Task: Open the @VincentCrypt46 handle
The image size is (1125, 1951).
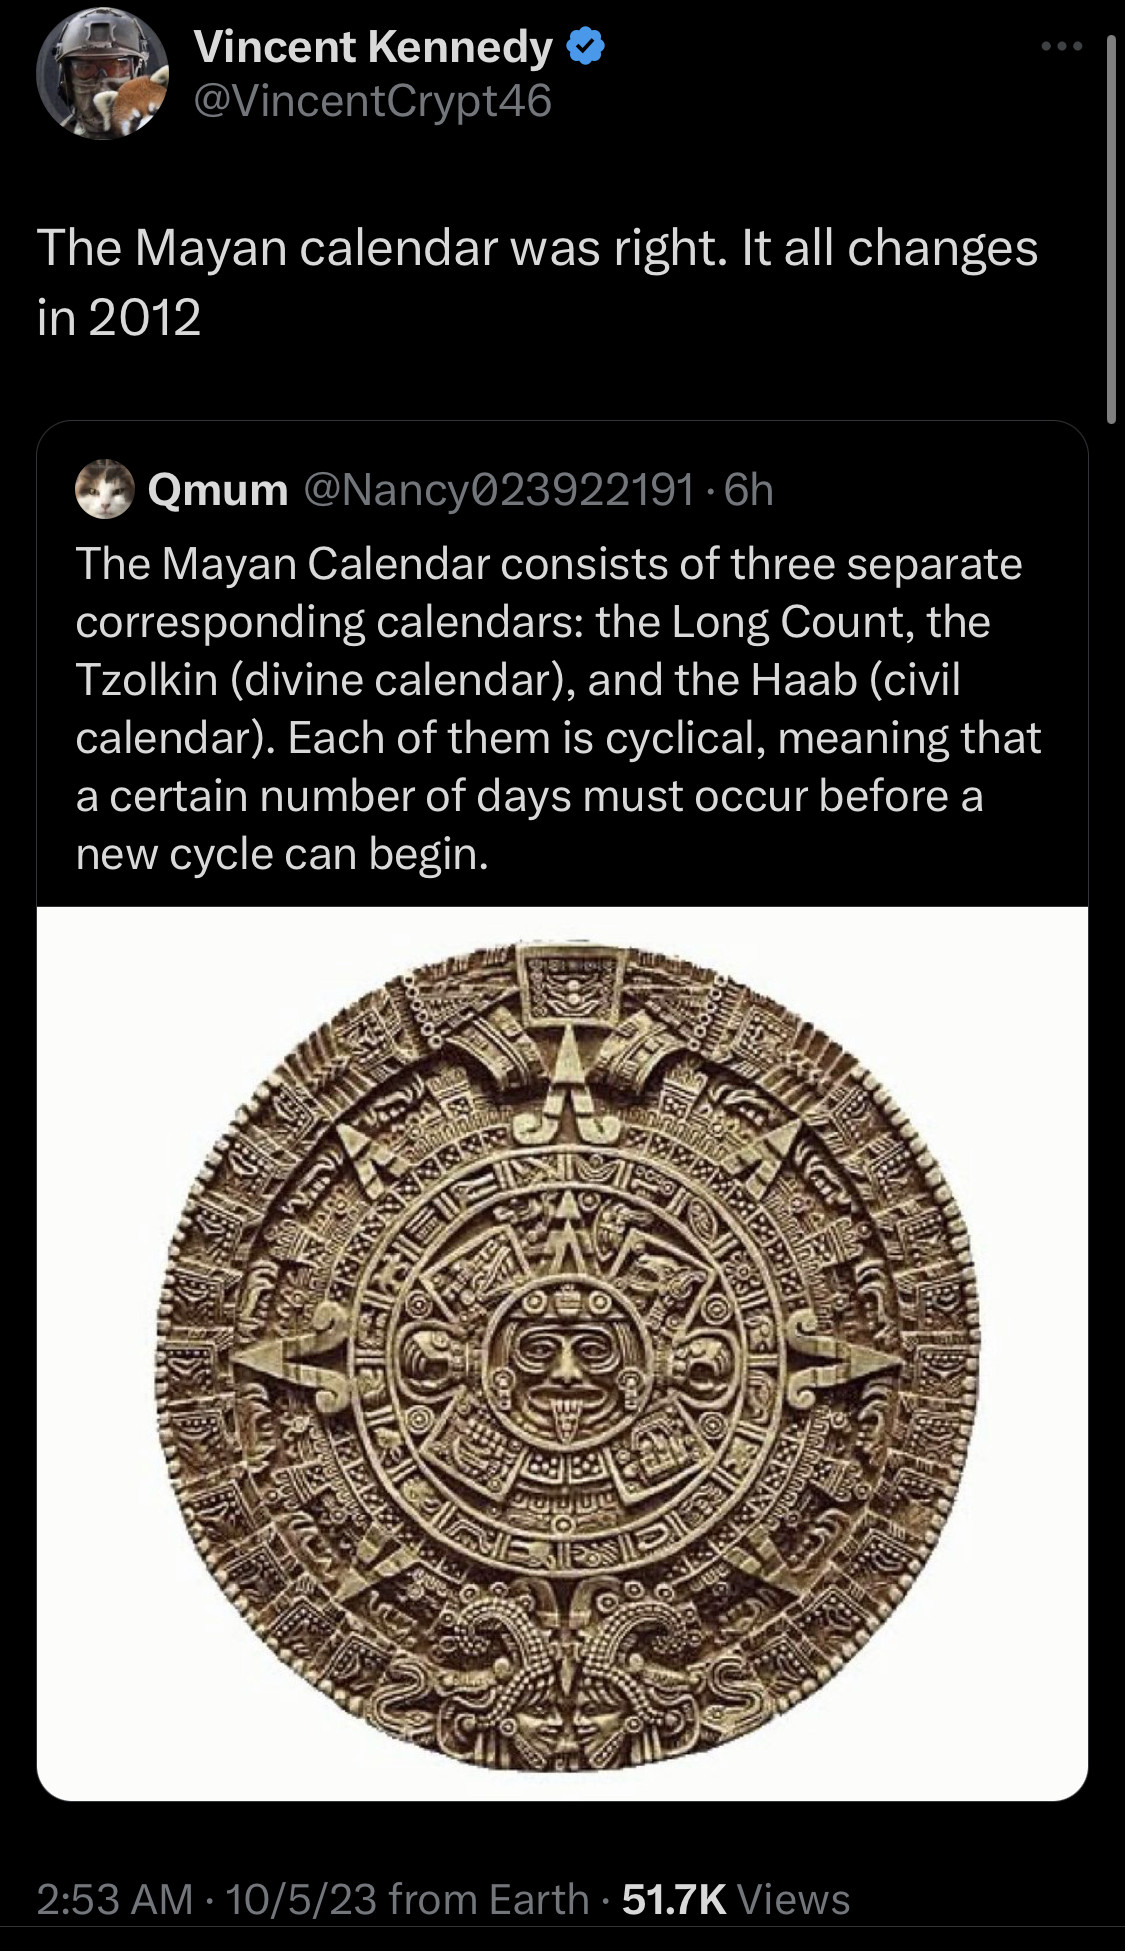Action: pos(372,101)
